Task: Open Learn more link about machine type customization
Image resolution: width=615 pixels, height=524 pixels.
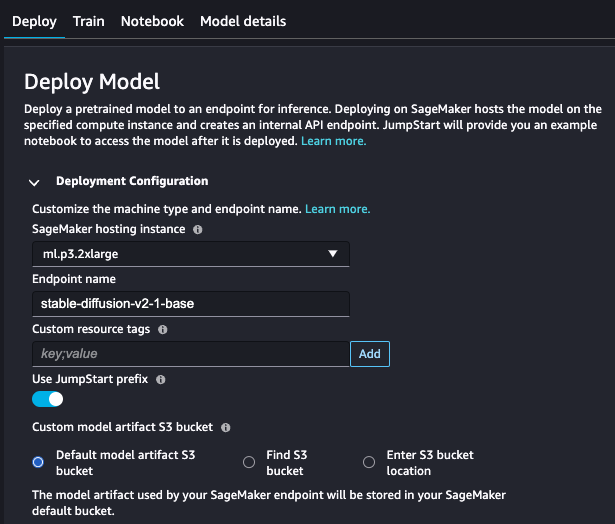Action: coord(337,209)
